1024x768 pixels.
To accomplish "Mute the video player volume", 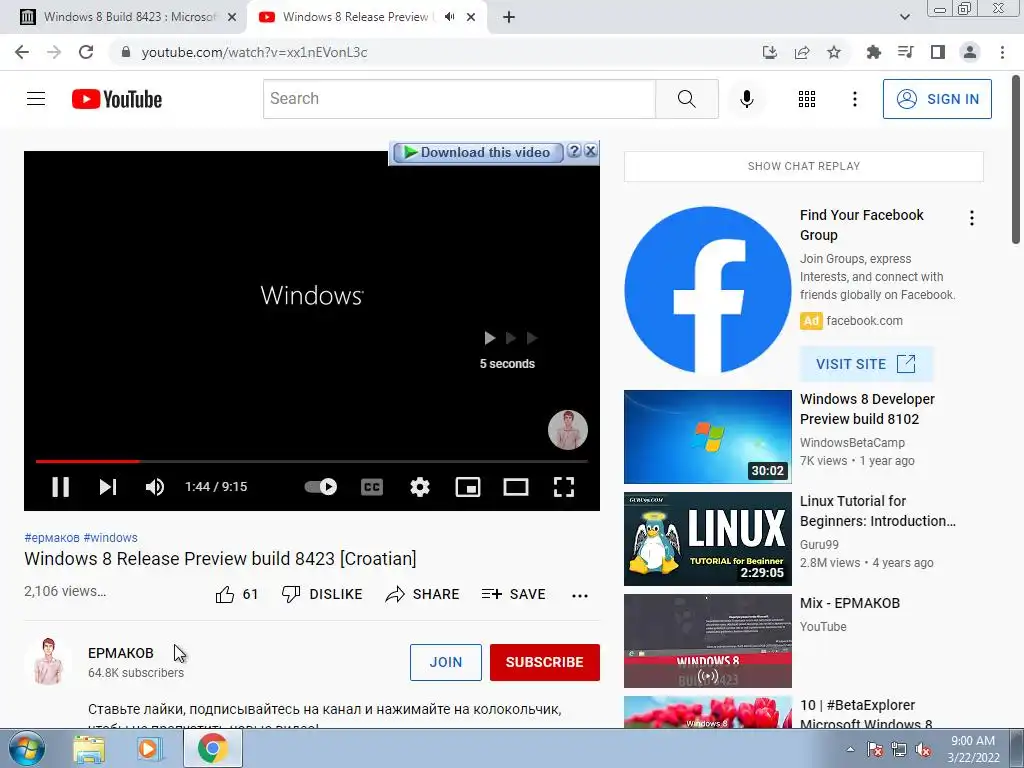I will click(155, 487).
